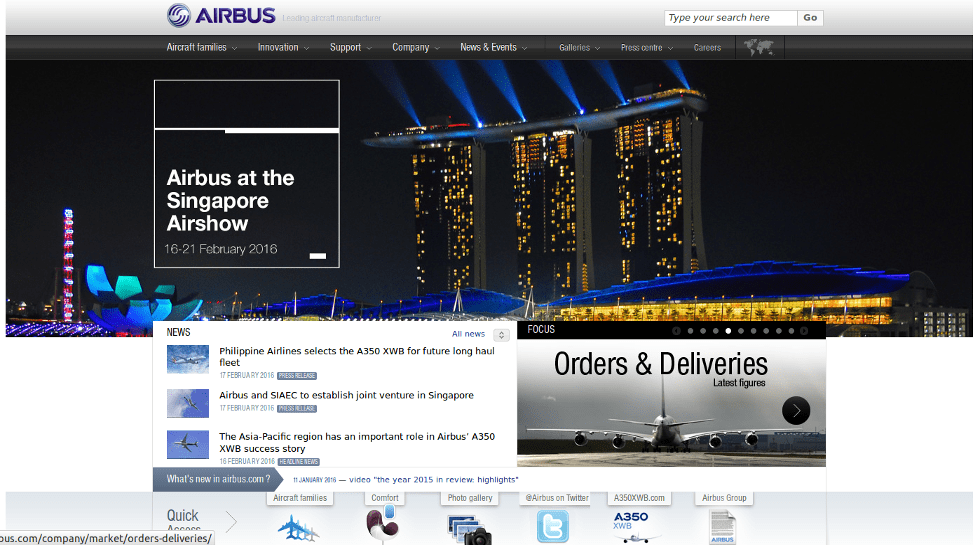Click the Aircraft families airplane icon
This screenshot has height=545, width=980.
pyautogui.click(x=298, y=527)
